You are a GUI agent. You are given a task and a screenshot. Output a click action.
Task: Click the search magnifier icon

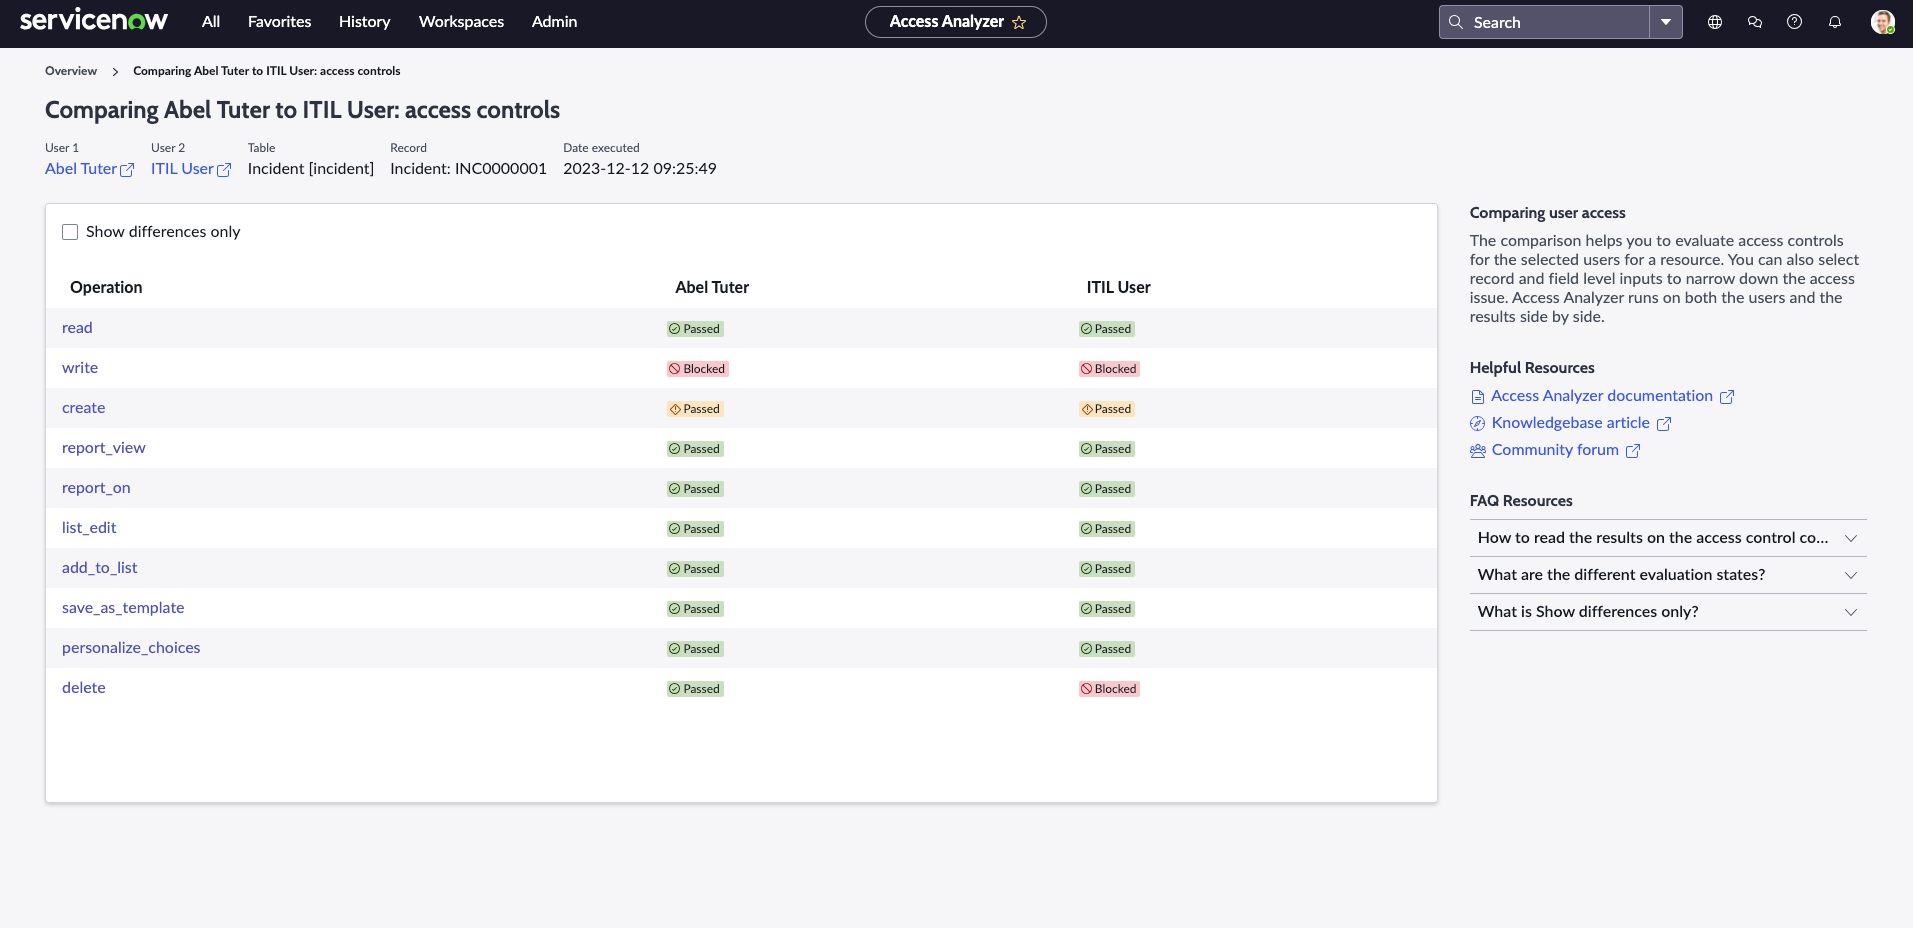coord(1456,22)
